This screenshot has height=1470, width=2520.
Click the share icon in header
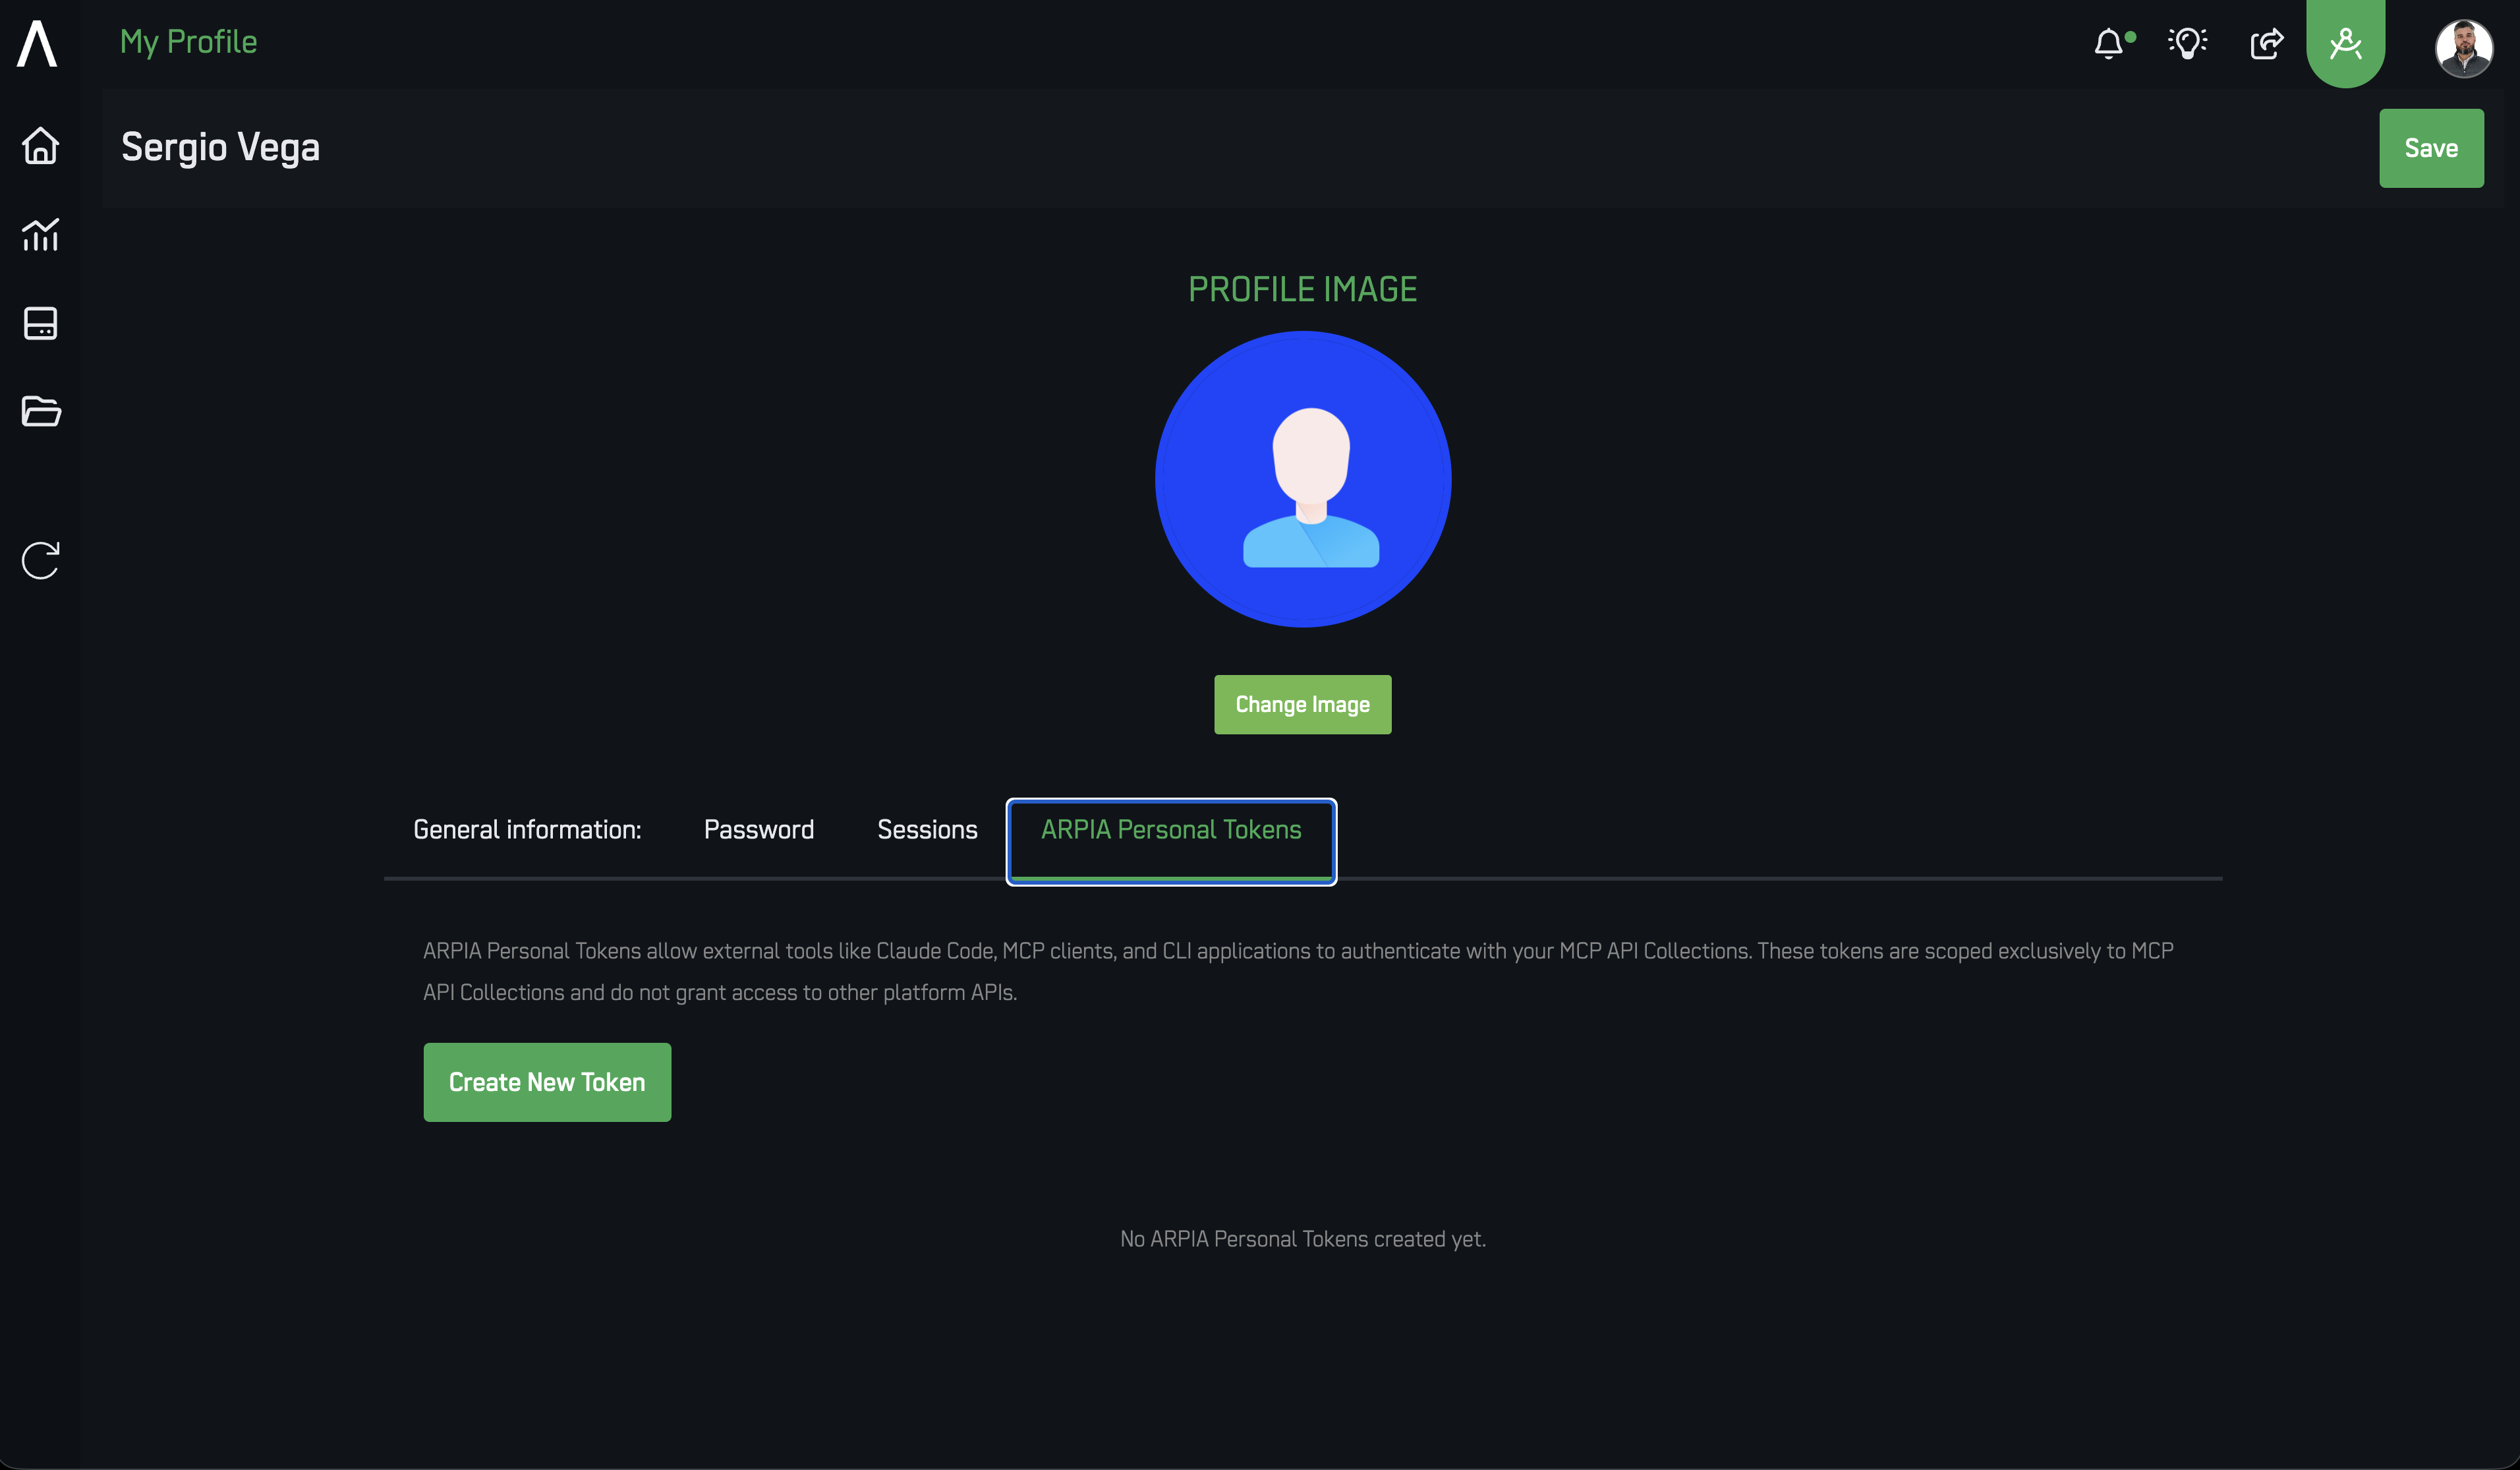[2267, 43]
